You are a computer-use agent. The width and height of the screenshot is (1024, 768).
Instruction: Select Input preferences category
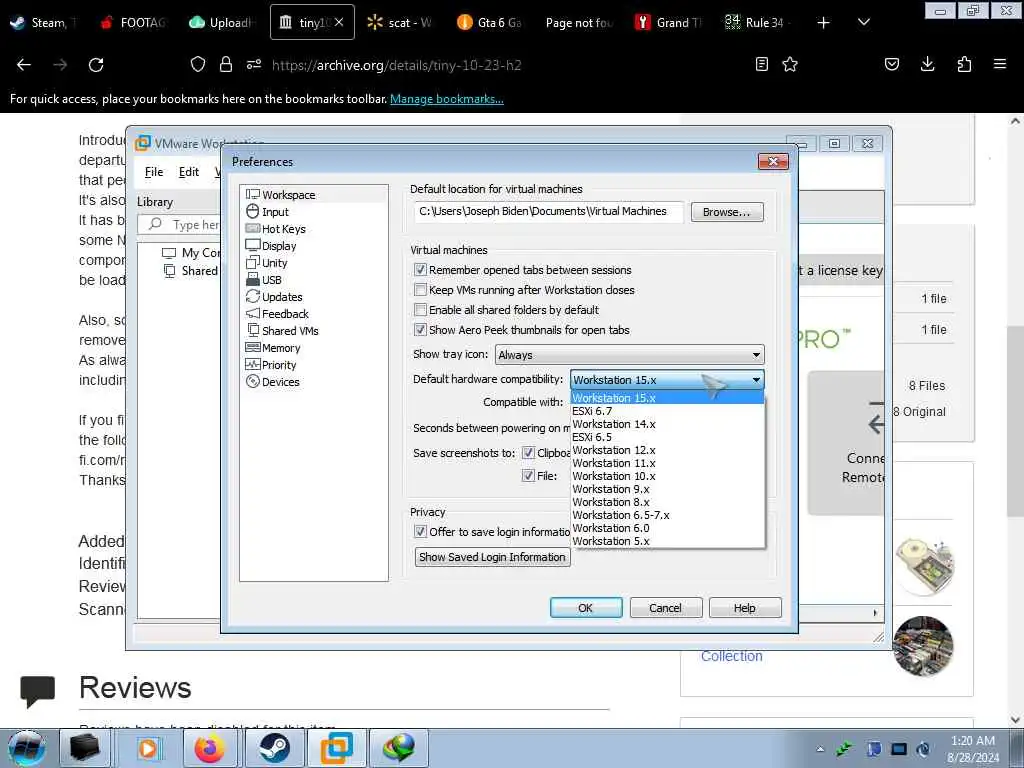267,212
